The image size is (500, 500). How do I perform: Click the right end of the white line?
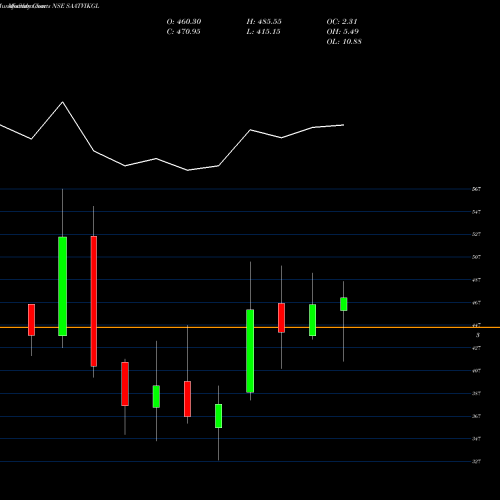344,125
